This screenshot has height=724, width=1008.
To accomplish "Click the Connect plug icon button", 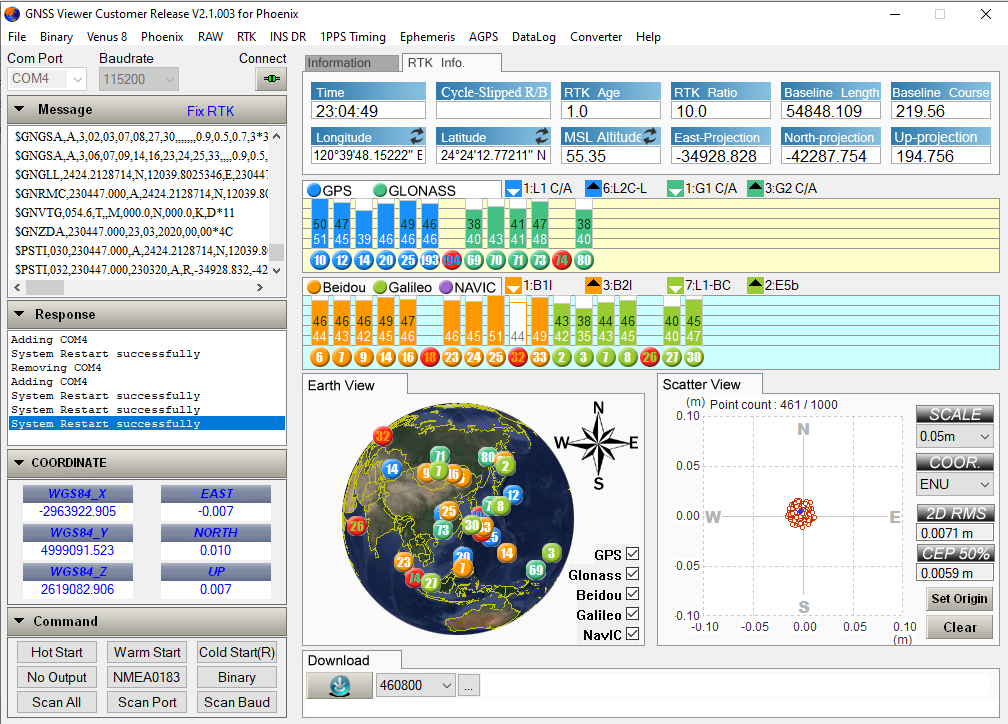I will [x=269, y=79].
